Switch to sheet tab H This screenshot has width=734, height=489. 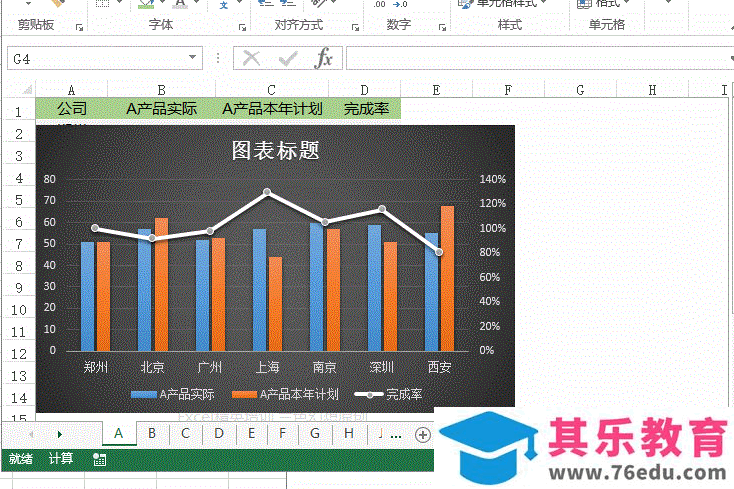[349, 433]
